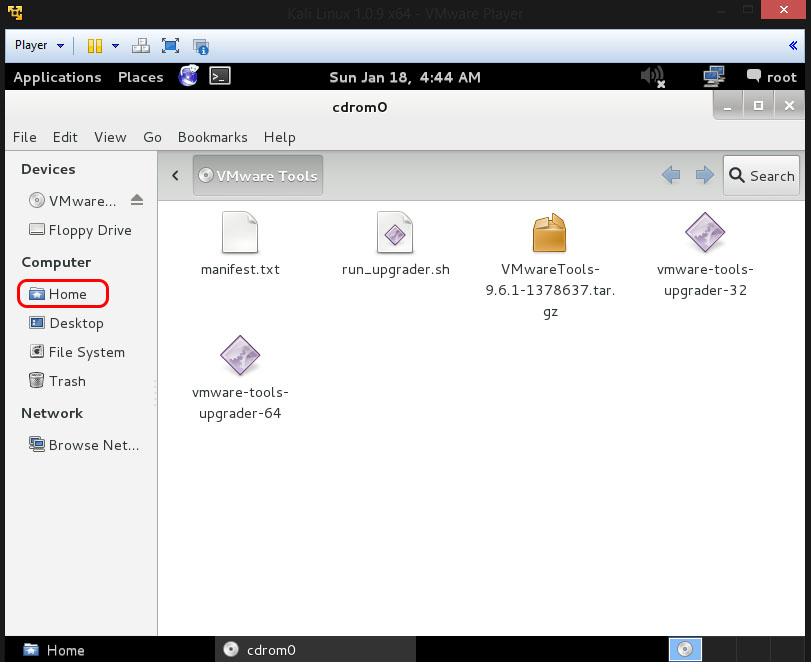This screenshot has width=811, height=662.
Task: Launch the terminal from the top panel
Action: pyautogui.click(x=221, y=77)
